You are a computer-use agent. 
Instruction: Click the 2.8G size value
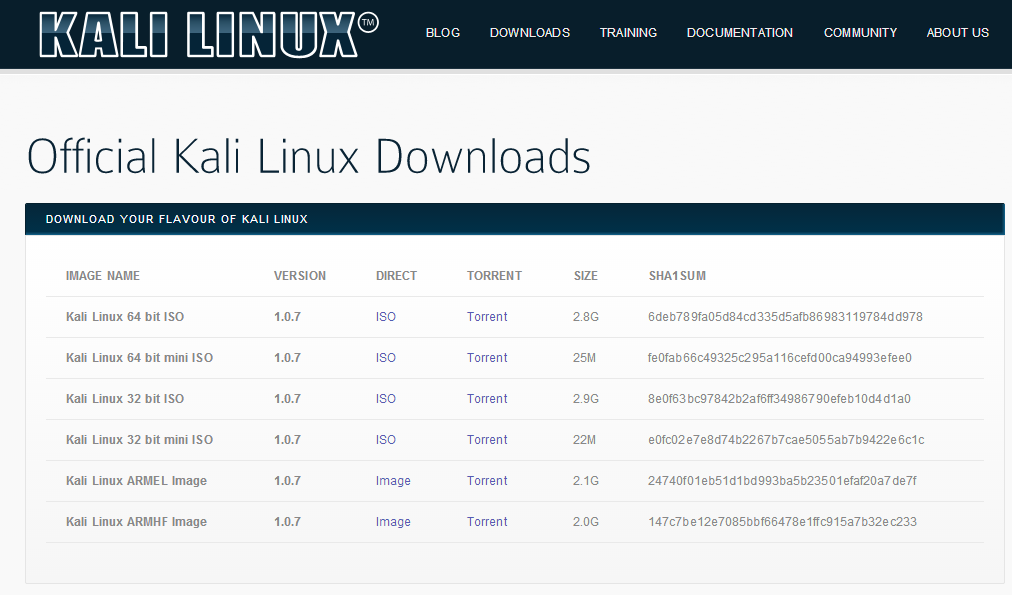click(585, 317)
